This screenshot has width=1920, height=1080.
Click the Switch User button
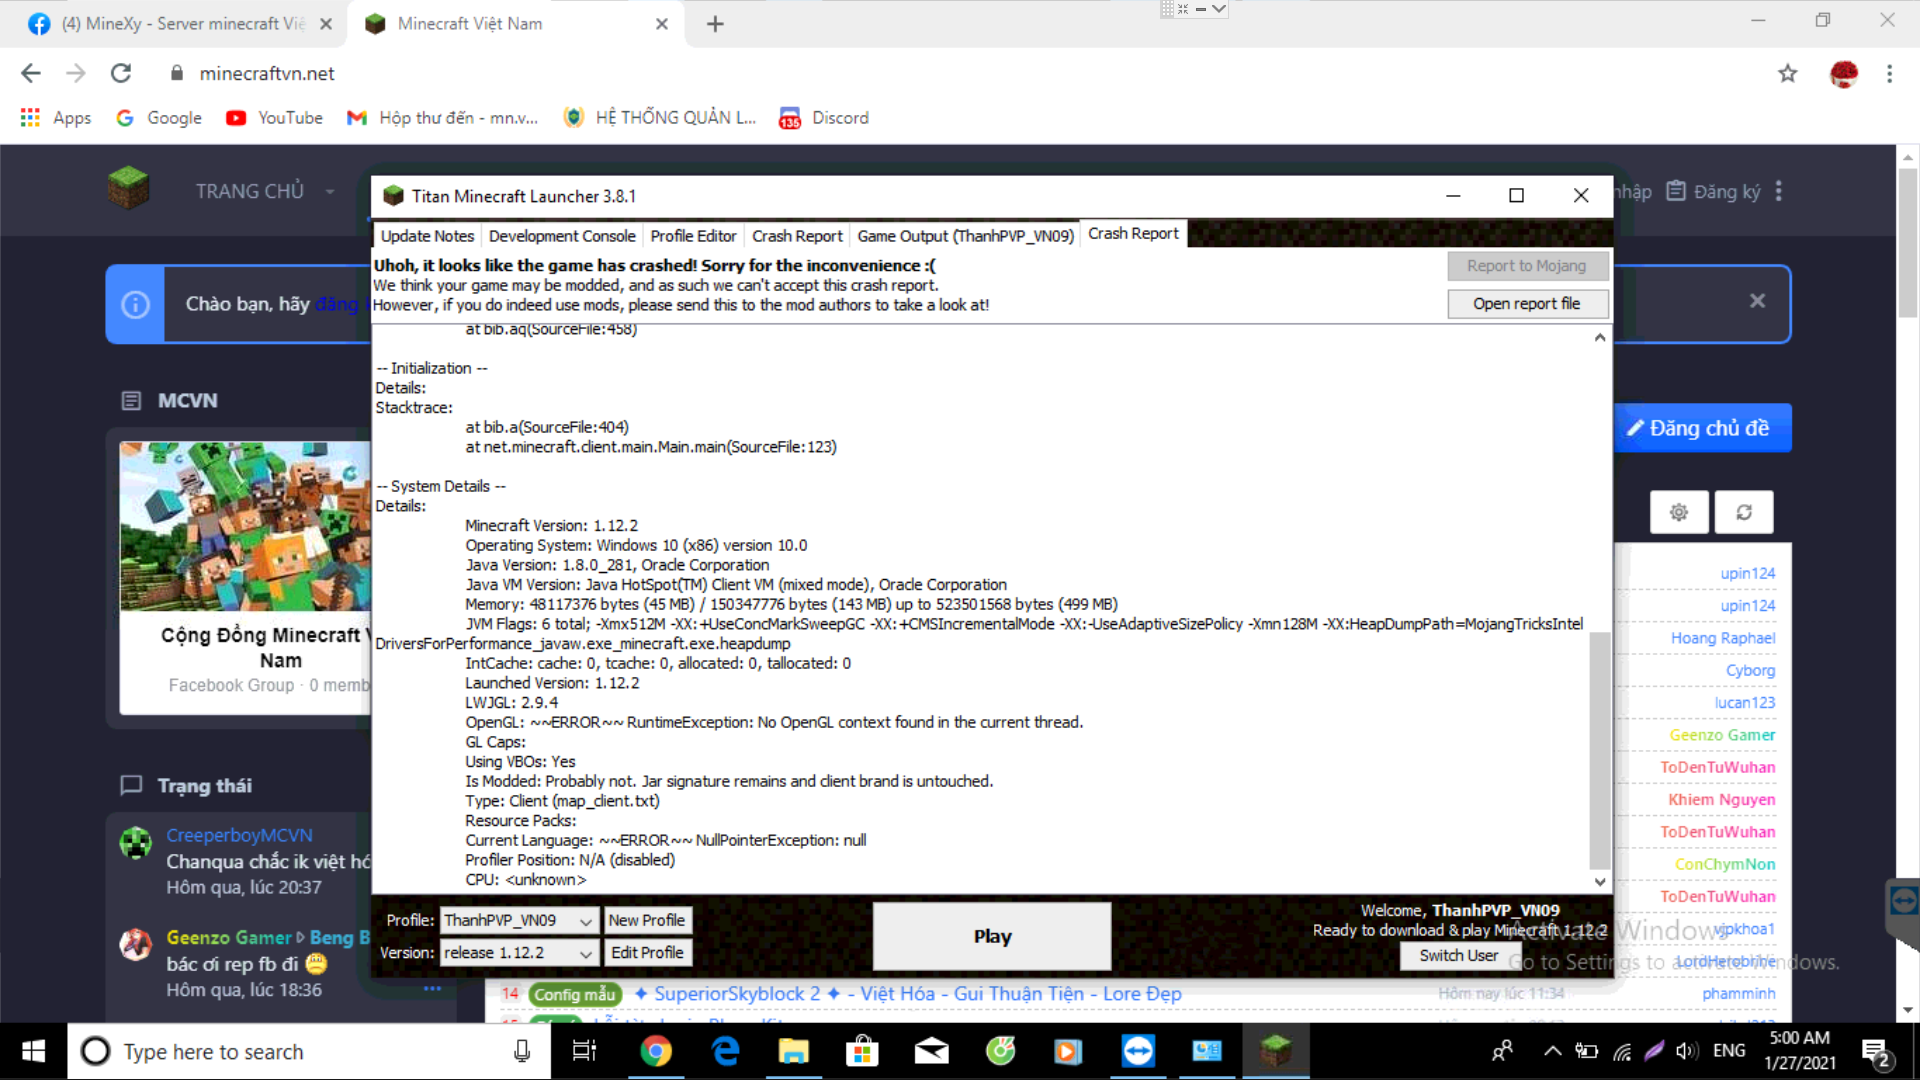[1458, 955]
